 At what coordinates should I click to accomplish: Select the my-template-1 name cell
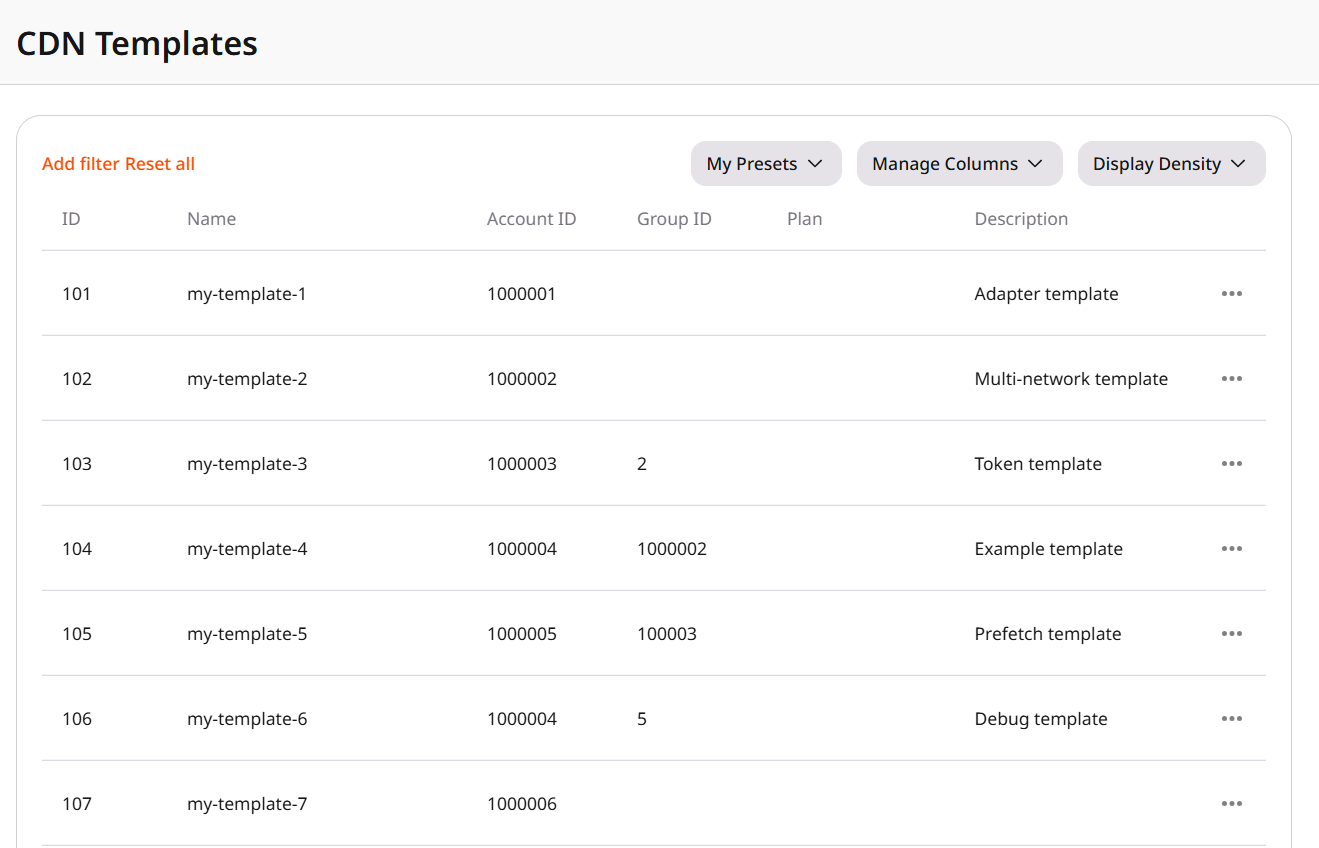pyautogui.click(x=247, y=294)
